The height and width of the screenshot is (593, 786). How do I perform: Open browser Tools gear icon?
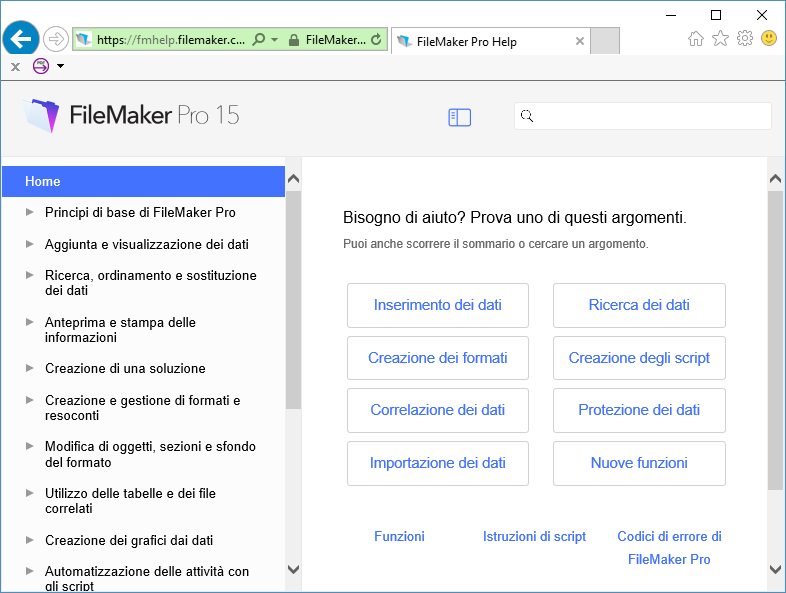(x=745, y=39)
